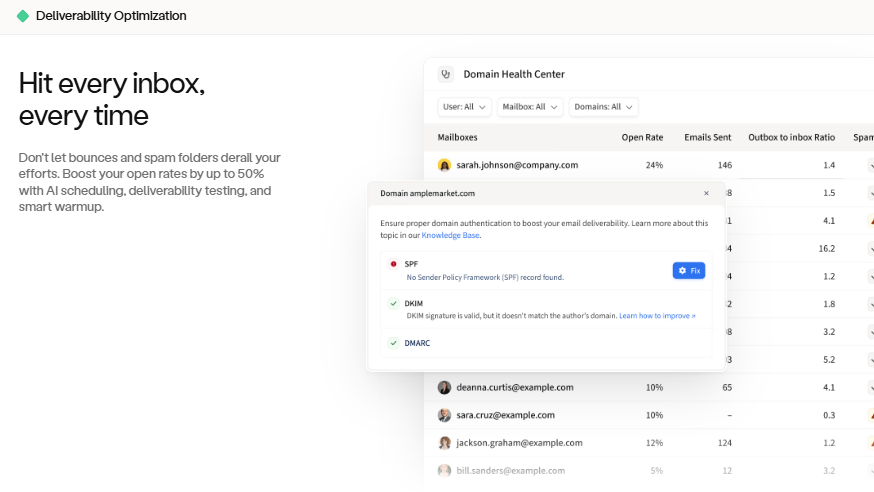Open the User: All filter dropdown
This screenshot has width=874, height=492.
464,107
